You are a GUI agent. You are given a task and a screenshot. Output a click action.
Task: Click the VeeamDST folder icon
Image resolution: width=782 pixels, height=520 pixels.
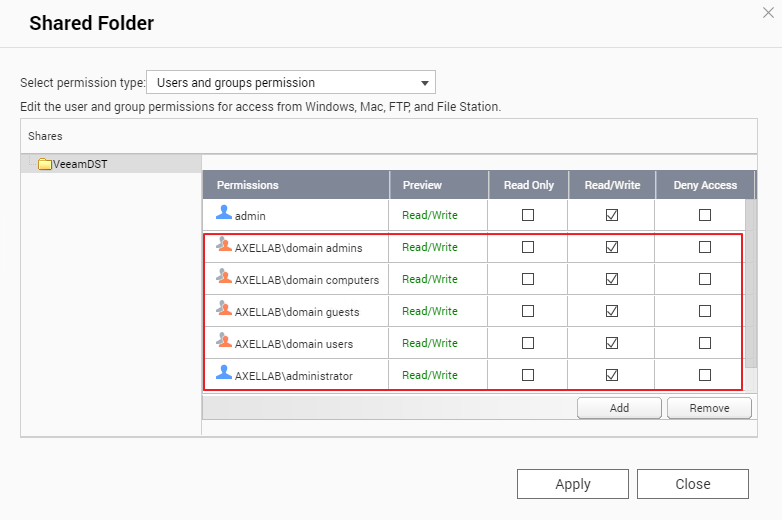pyautogui.click(x=45, y=164)
